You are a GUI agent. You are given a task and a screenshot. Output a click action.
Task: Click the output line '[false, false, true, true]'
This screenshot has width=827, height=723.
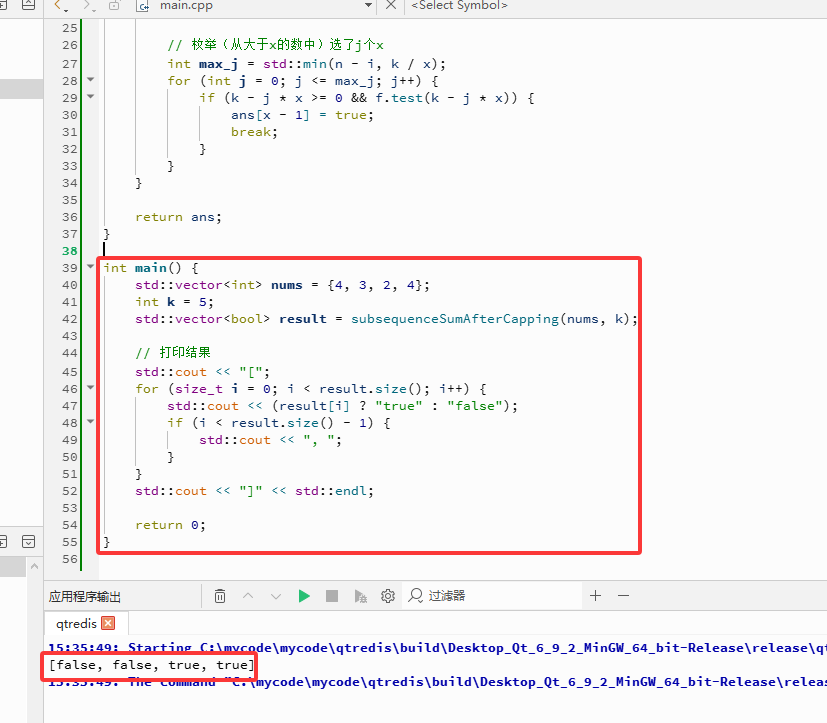tap(151, 665)
